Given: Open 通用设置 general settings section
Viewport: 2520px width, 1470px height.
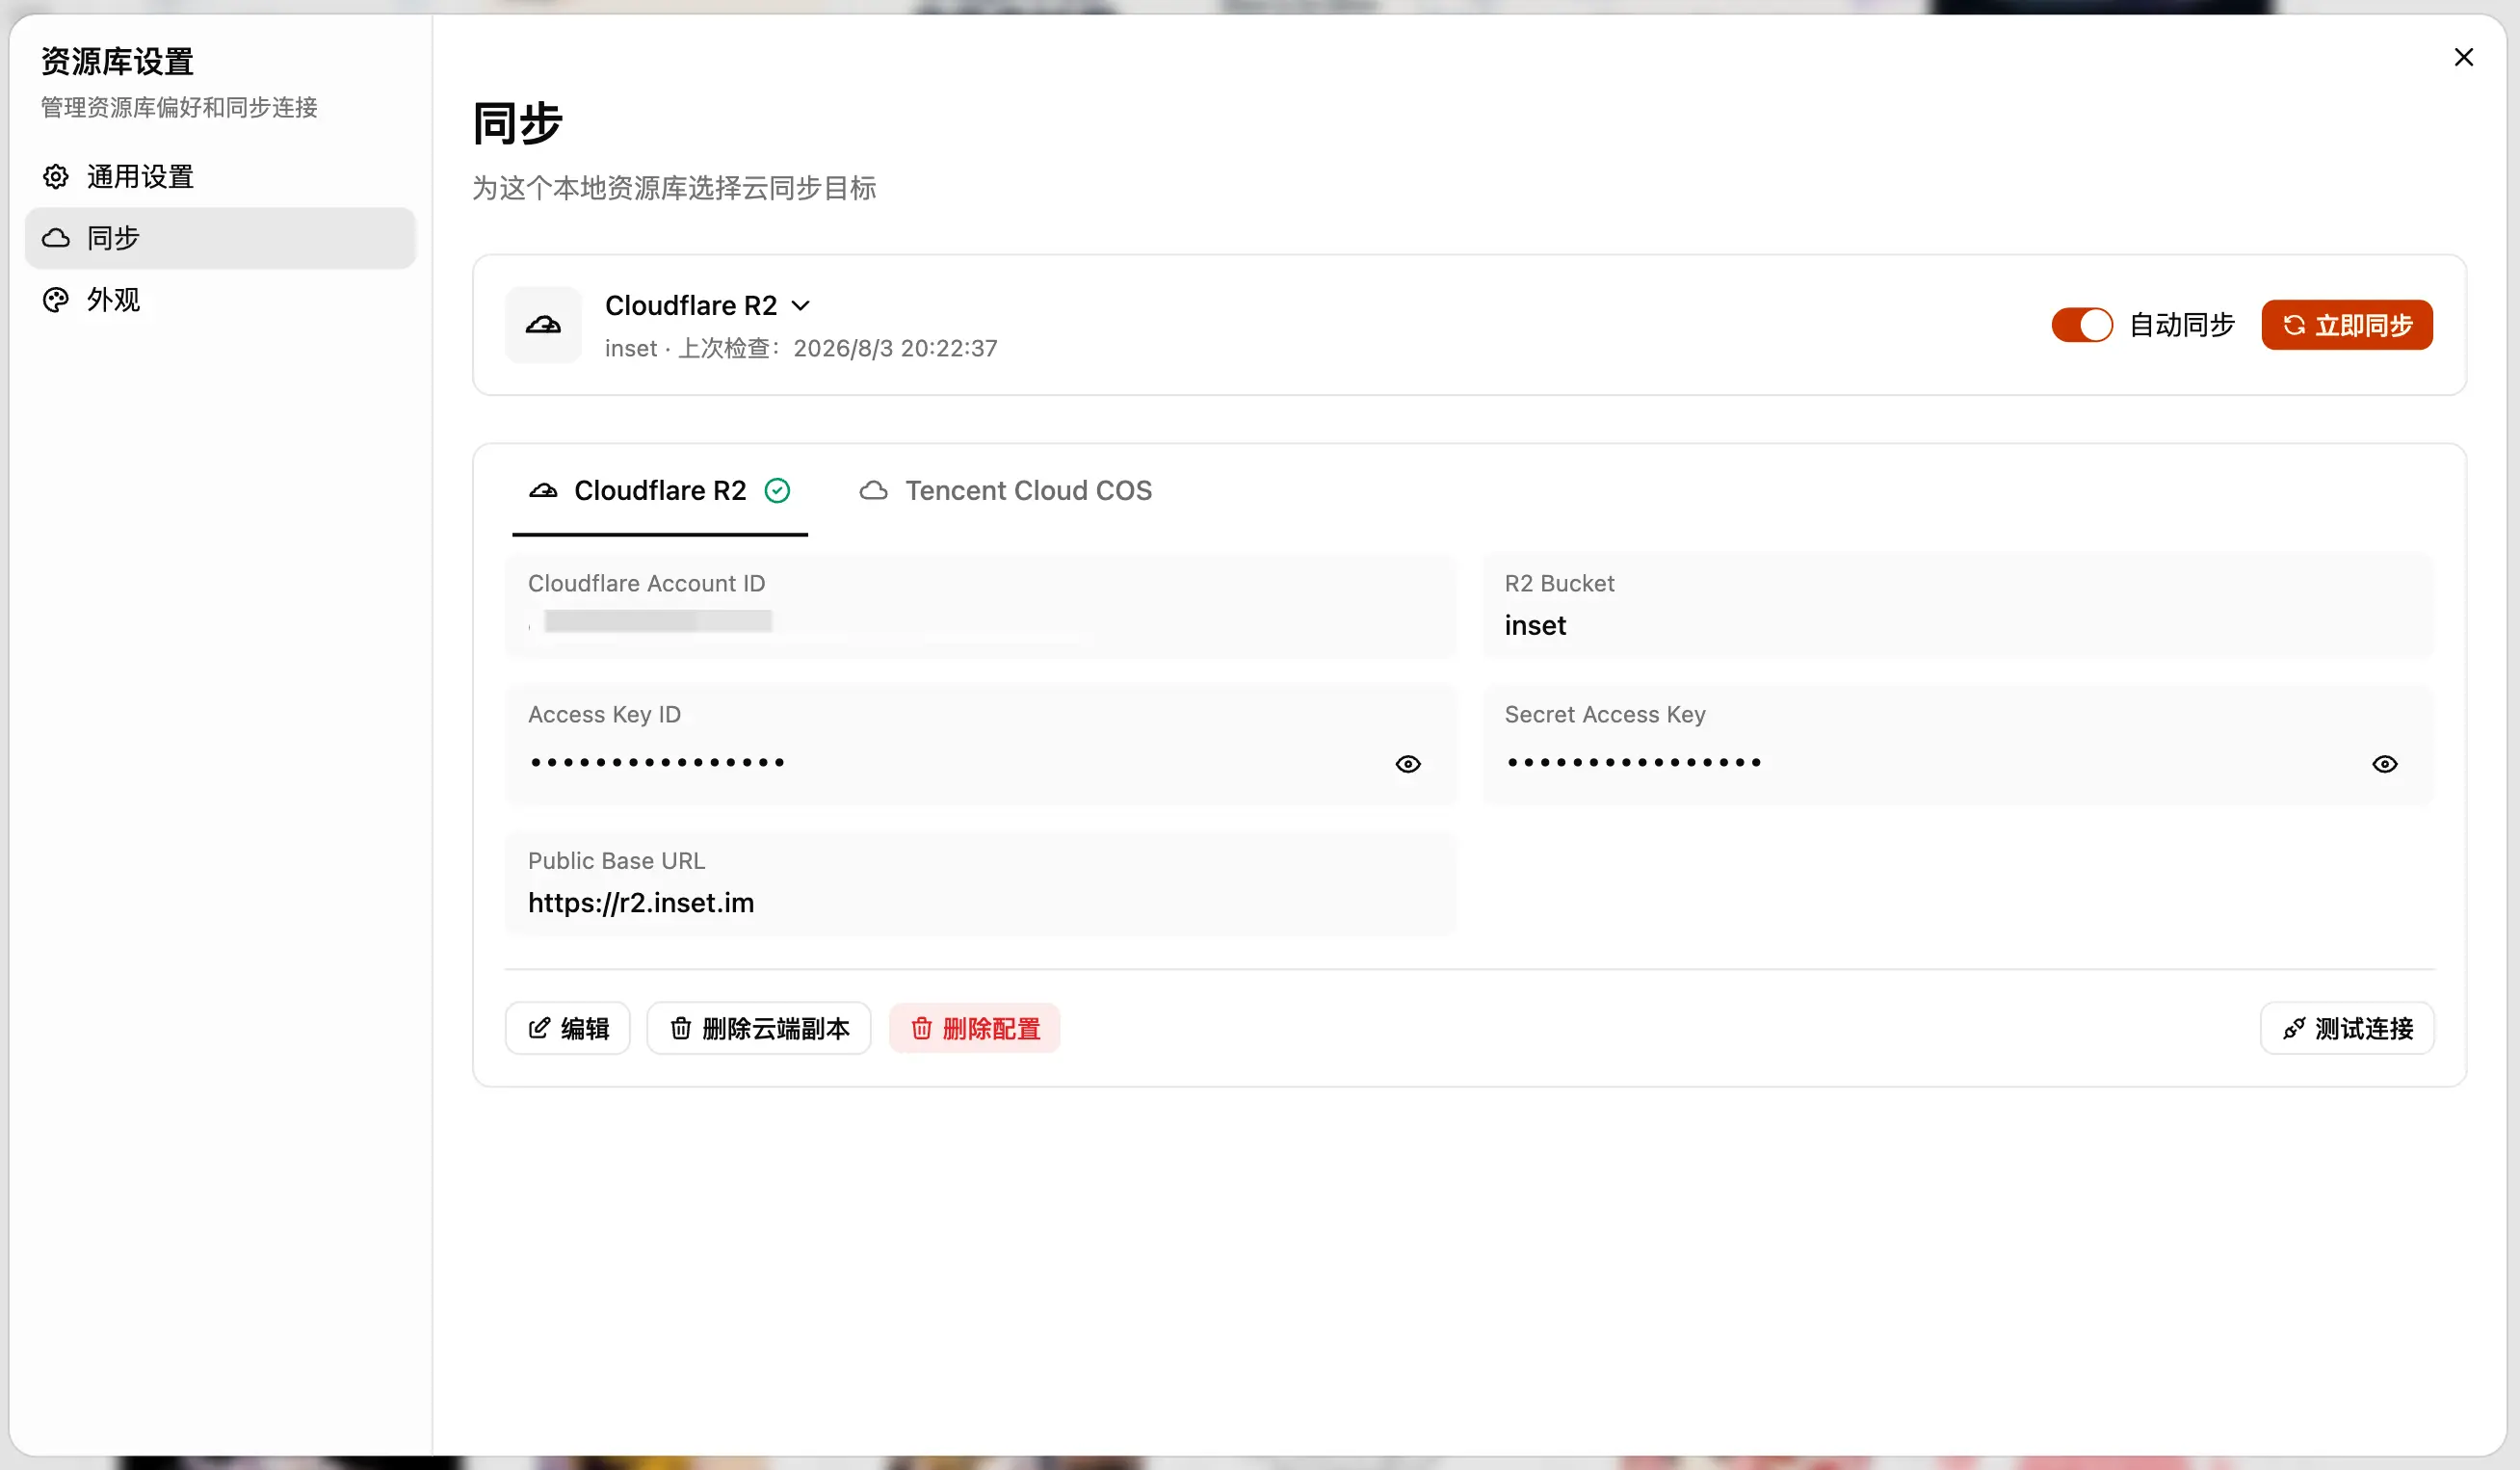Looking at the screenshot, I should tap(220, 177).
